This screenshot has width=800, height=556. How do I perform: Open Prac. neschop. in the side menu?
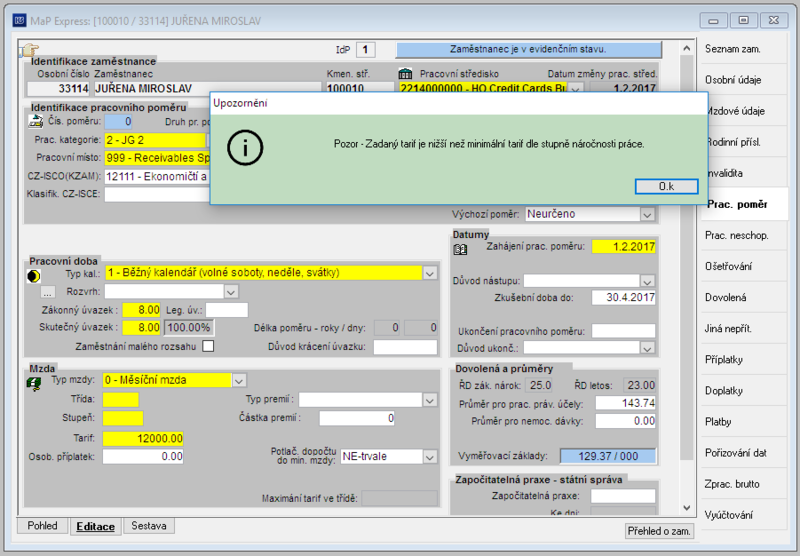744,236
